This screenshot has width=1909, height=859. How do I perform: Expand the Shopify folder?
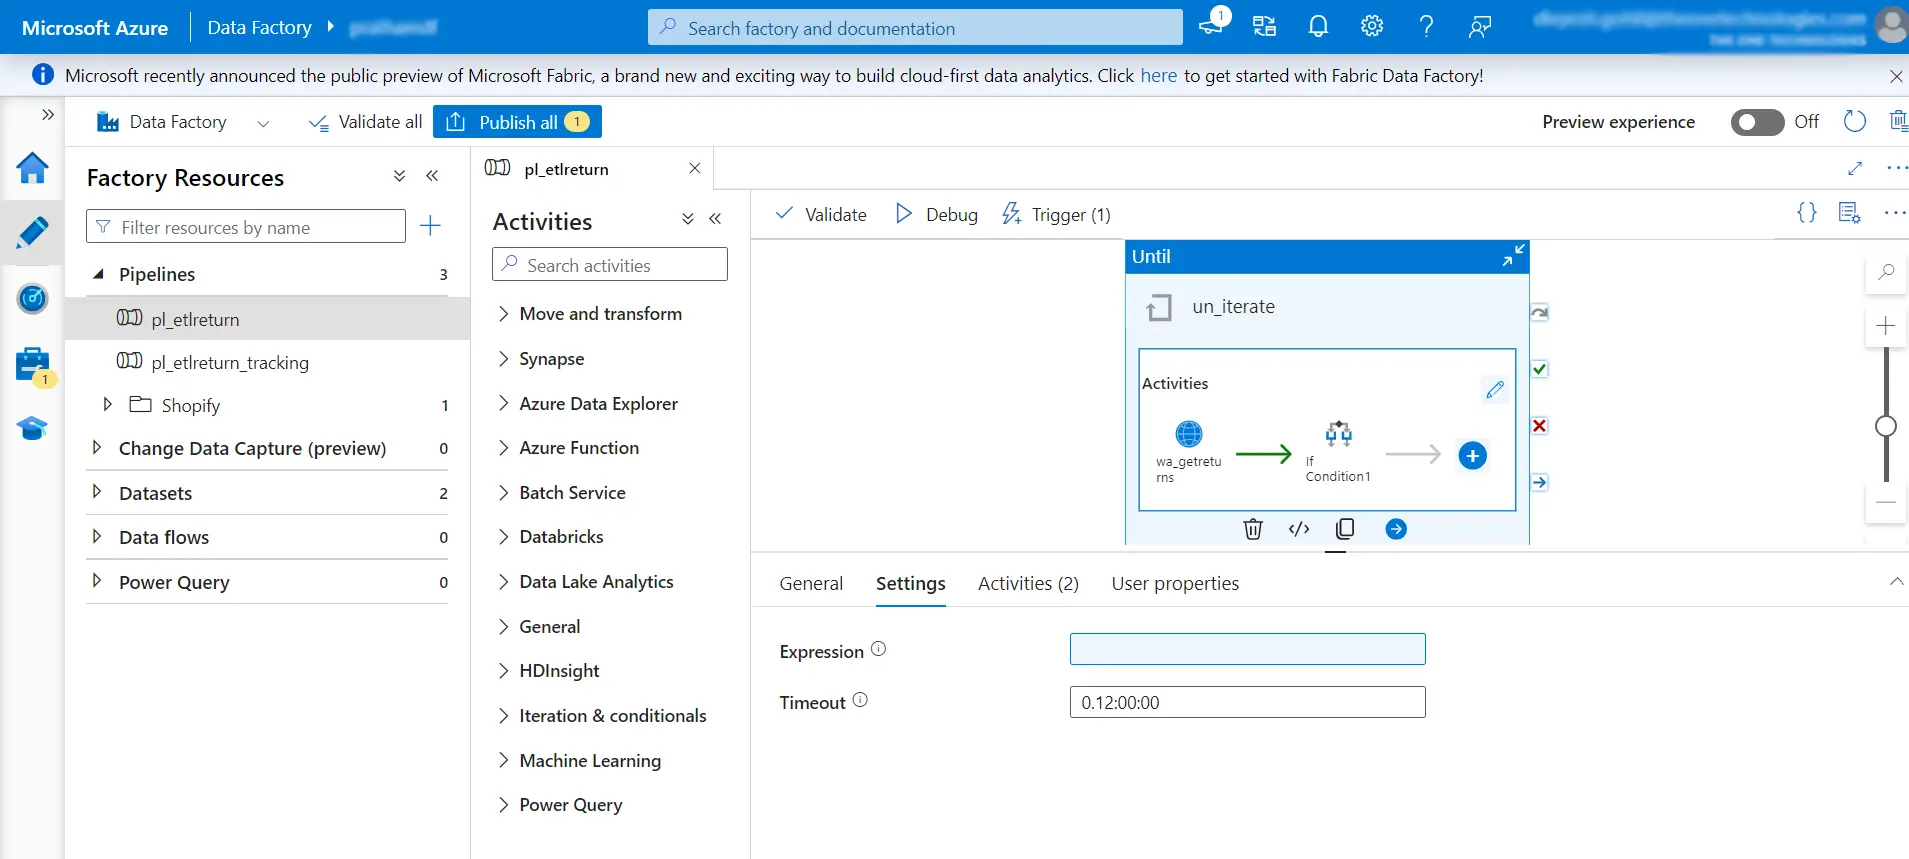point(108,404)
